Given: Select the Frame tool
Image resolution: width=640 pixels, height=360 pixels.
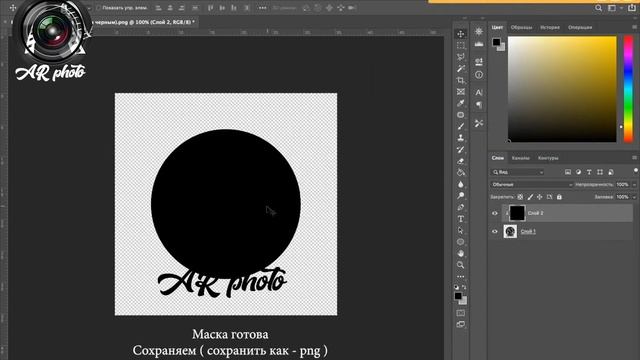Looking at the screenshot, I should (461, 91).
